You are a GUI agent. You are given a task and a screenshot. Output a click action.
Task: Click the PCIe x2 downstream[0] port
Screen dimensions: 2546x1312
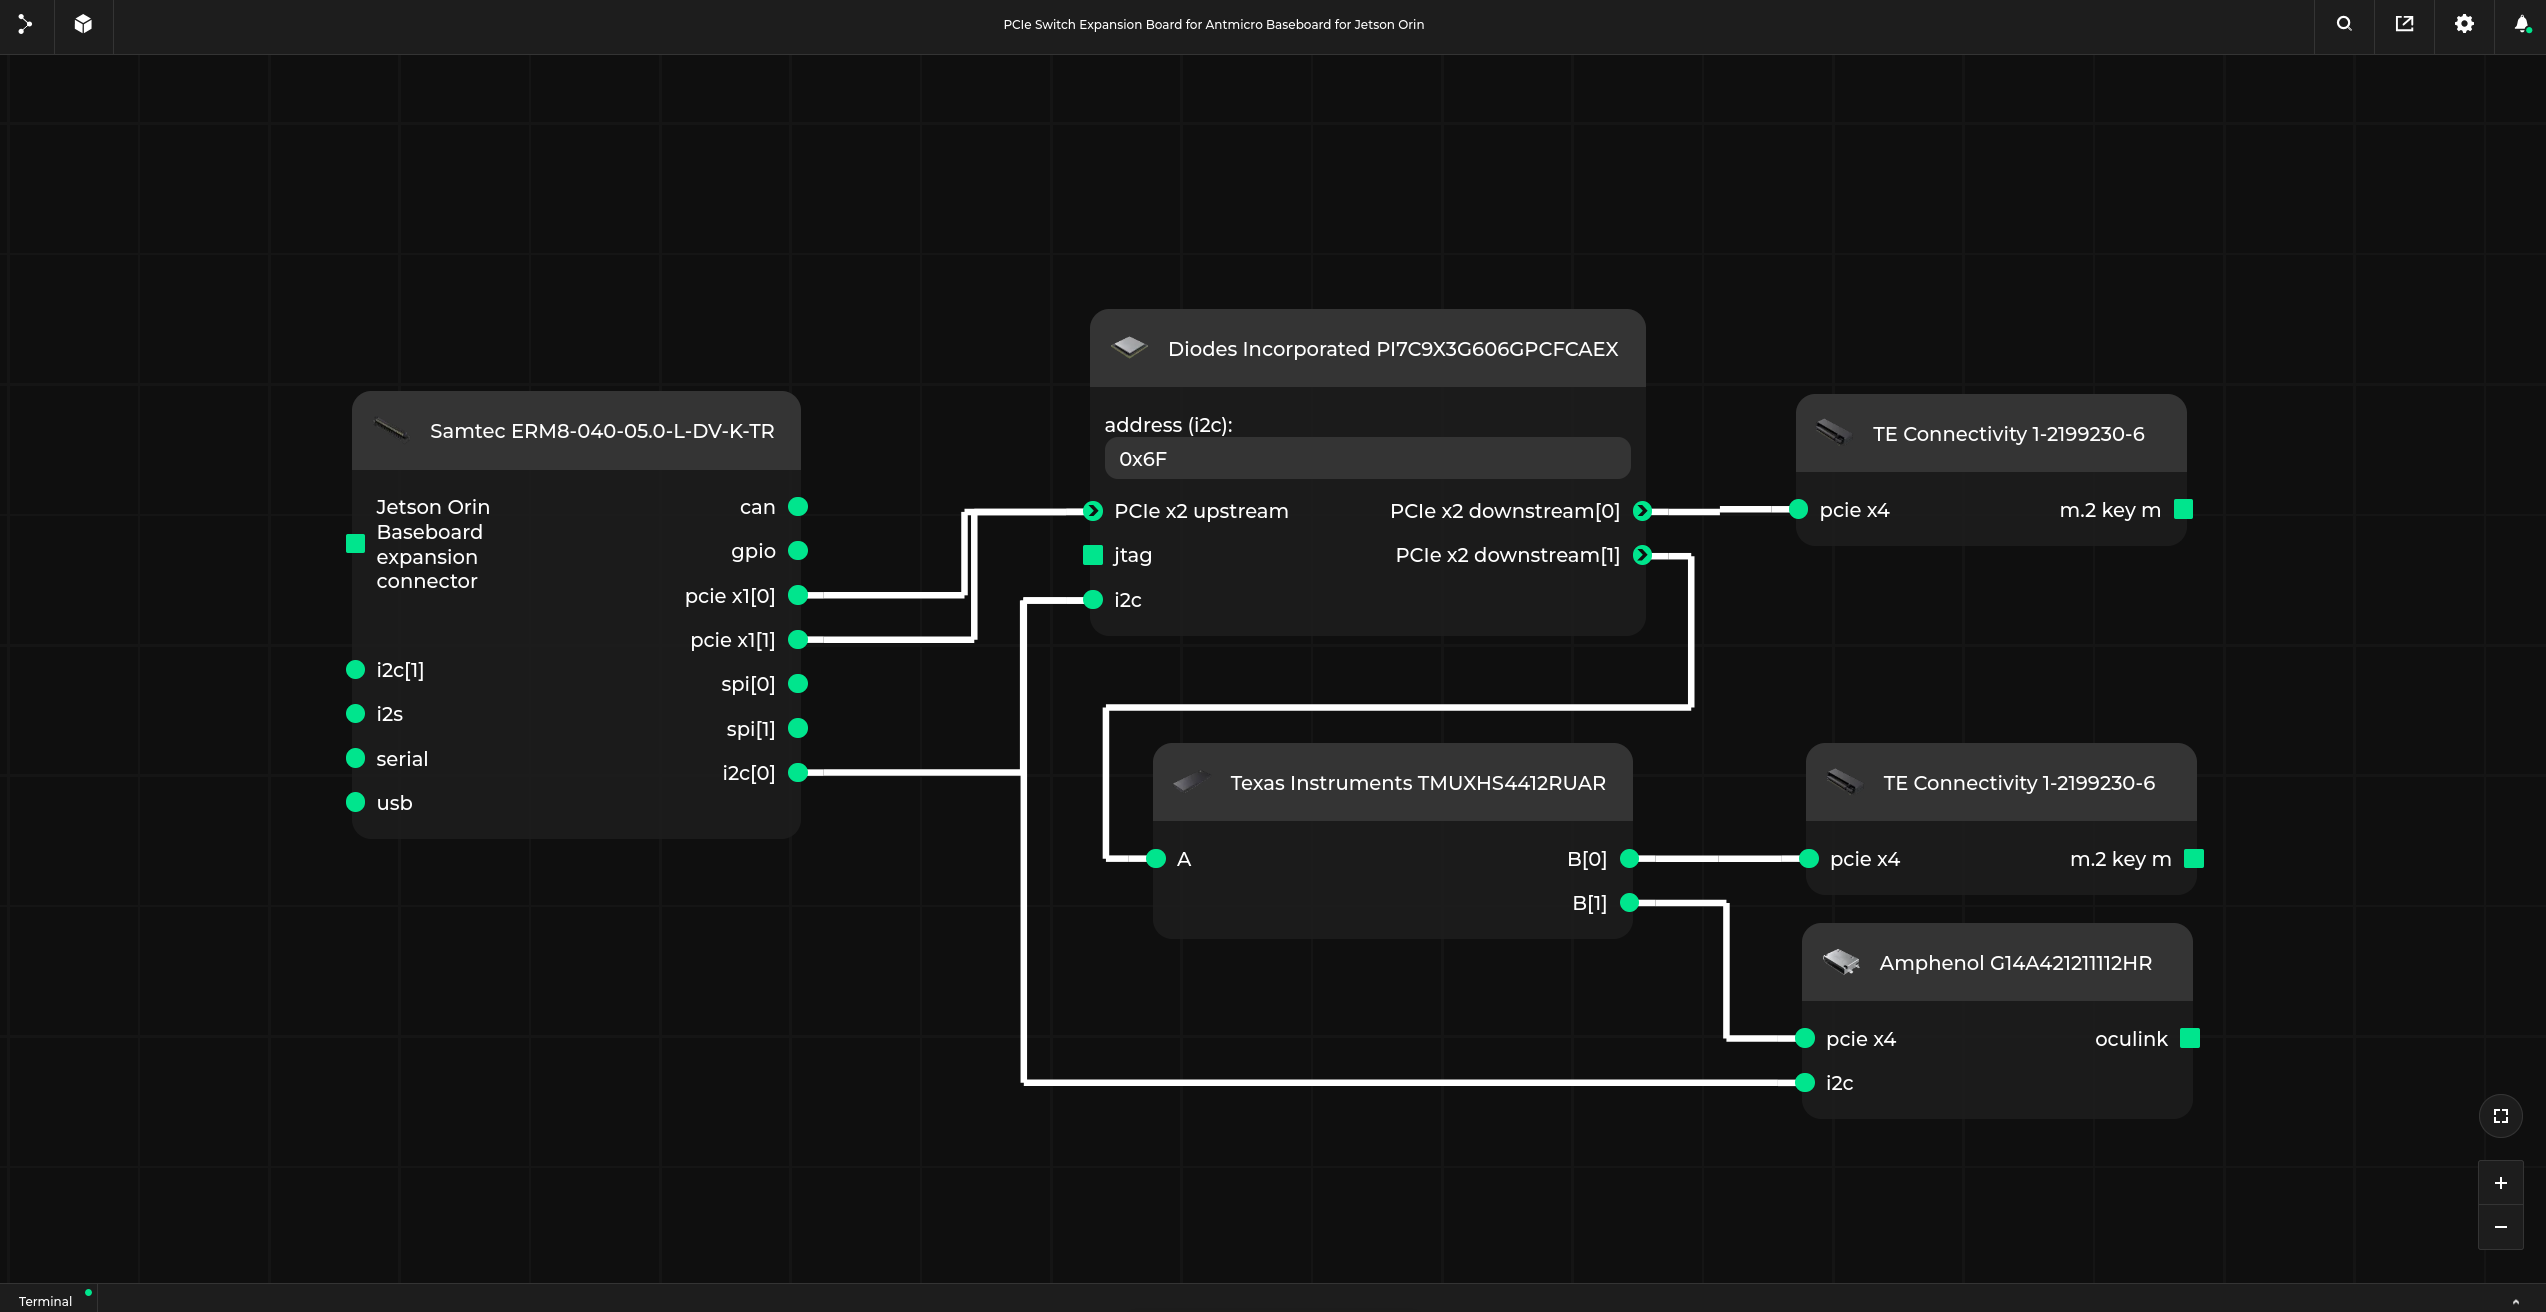[x=1642, y=511]
